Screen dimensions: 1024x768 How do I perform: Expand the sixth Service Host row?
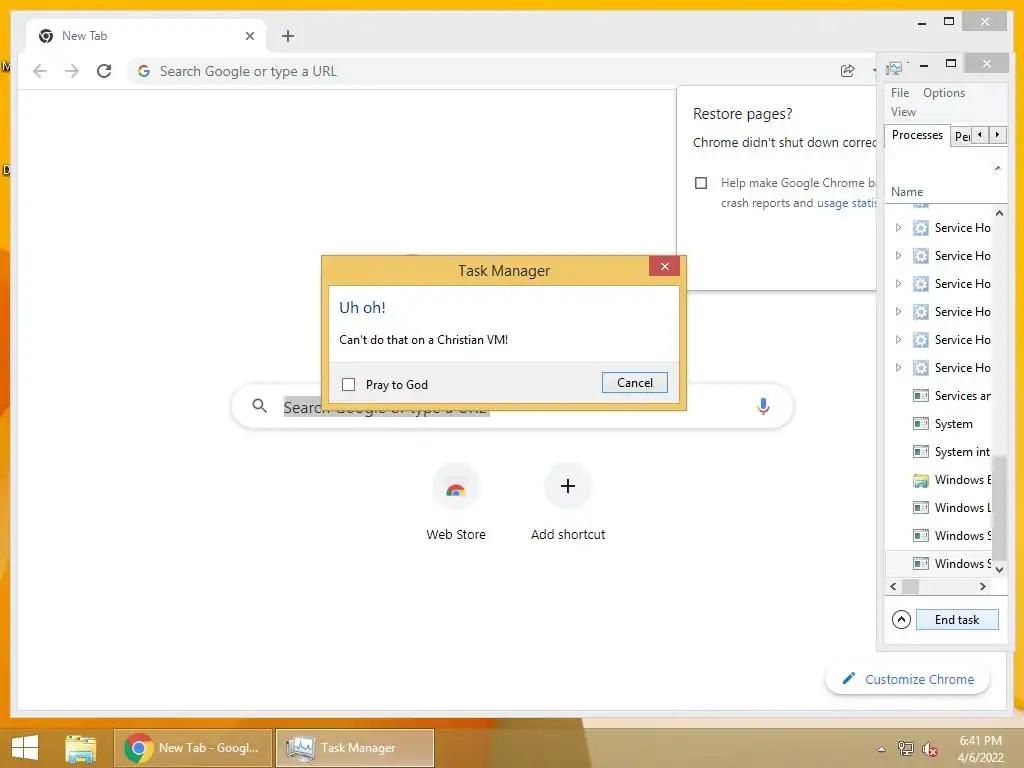[x=898, y=368]
